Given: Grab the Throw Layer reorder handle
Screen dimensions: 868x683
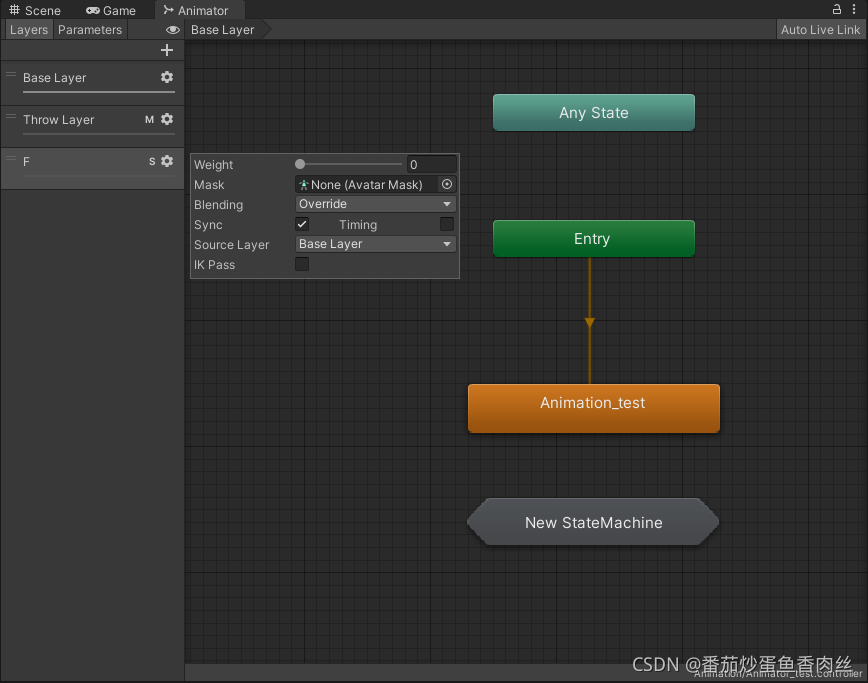Looking at the screenshot, I should click(x=11, y=116).
